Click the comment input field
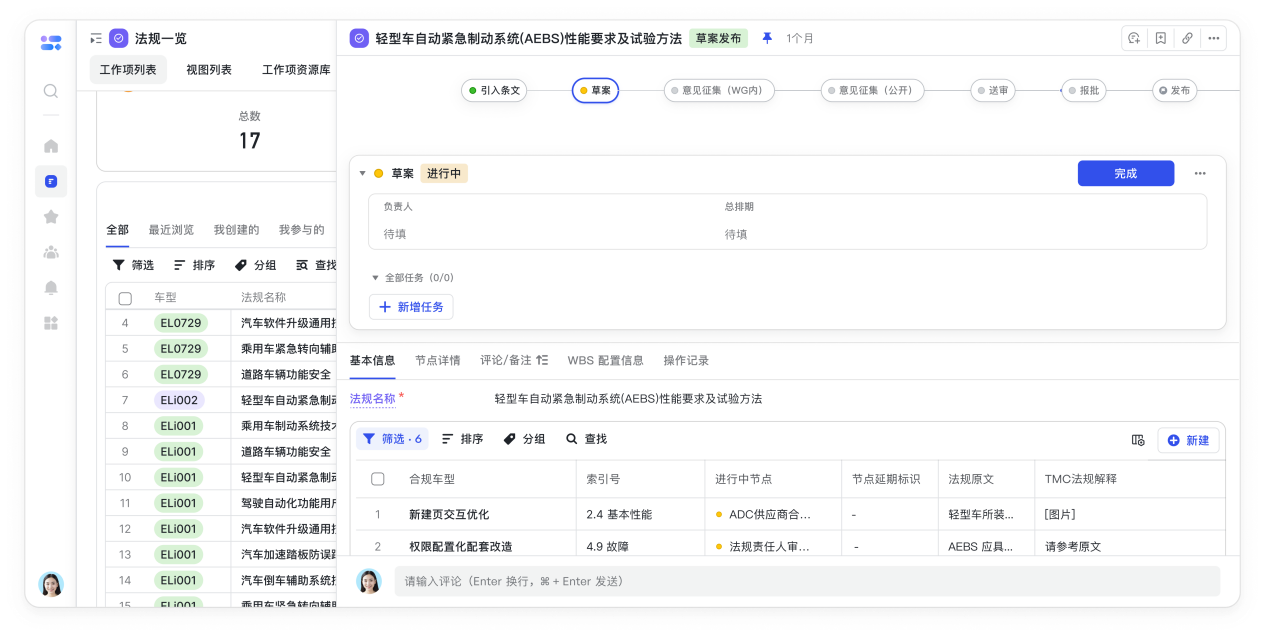This screenshot has height=637, width=1265. pyautogui.click(x=806, y=581)
